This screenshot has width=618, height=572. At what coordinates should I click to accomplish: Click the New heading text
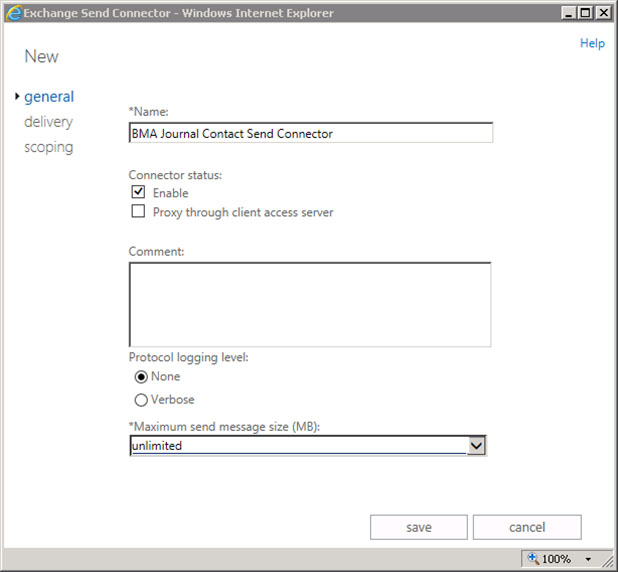pyautogui.click(x=41, y=56)
